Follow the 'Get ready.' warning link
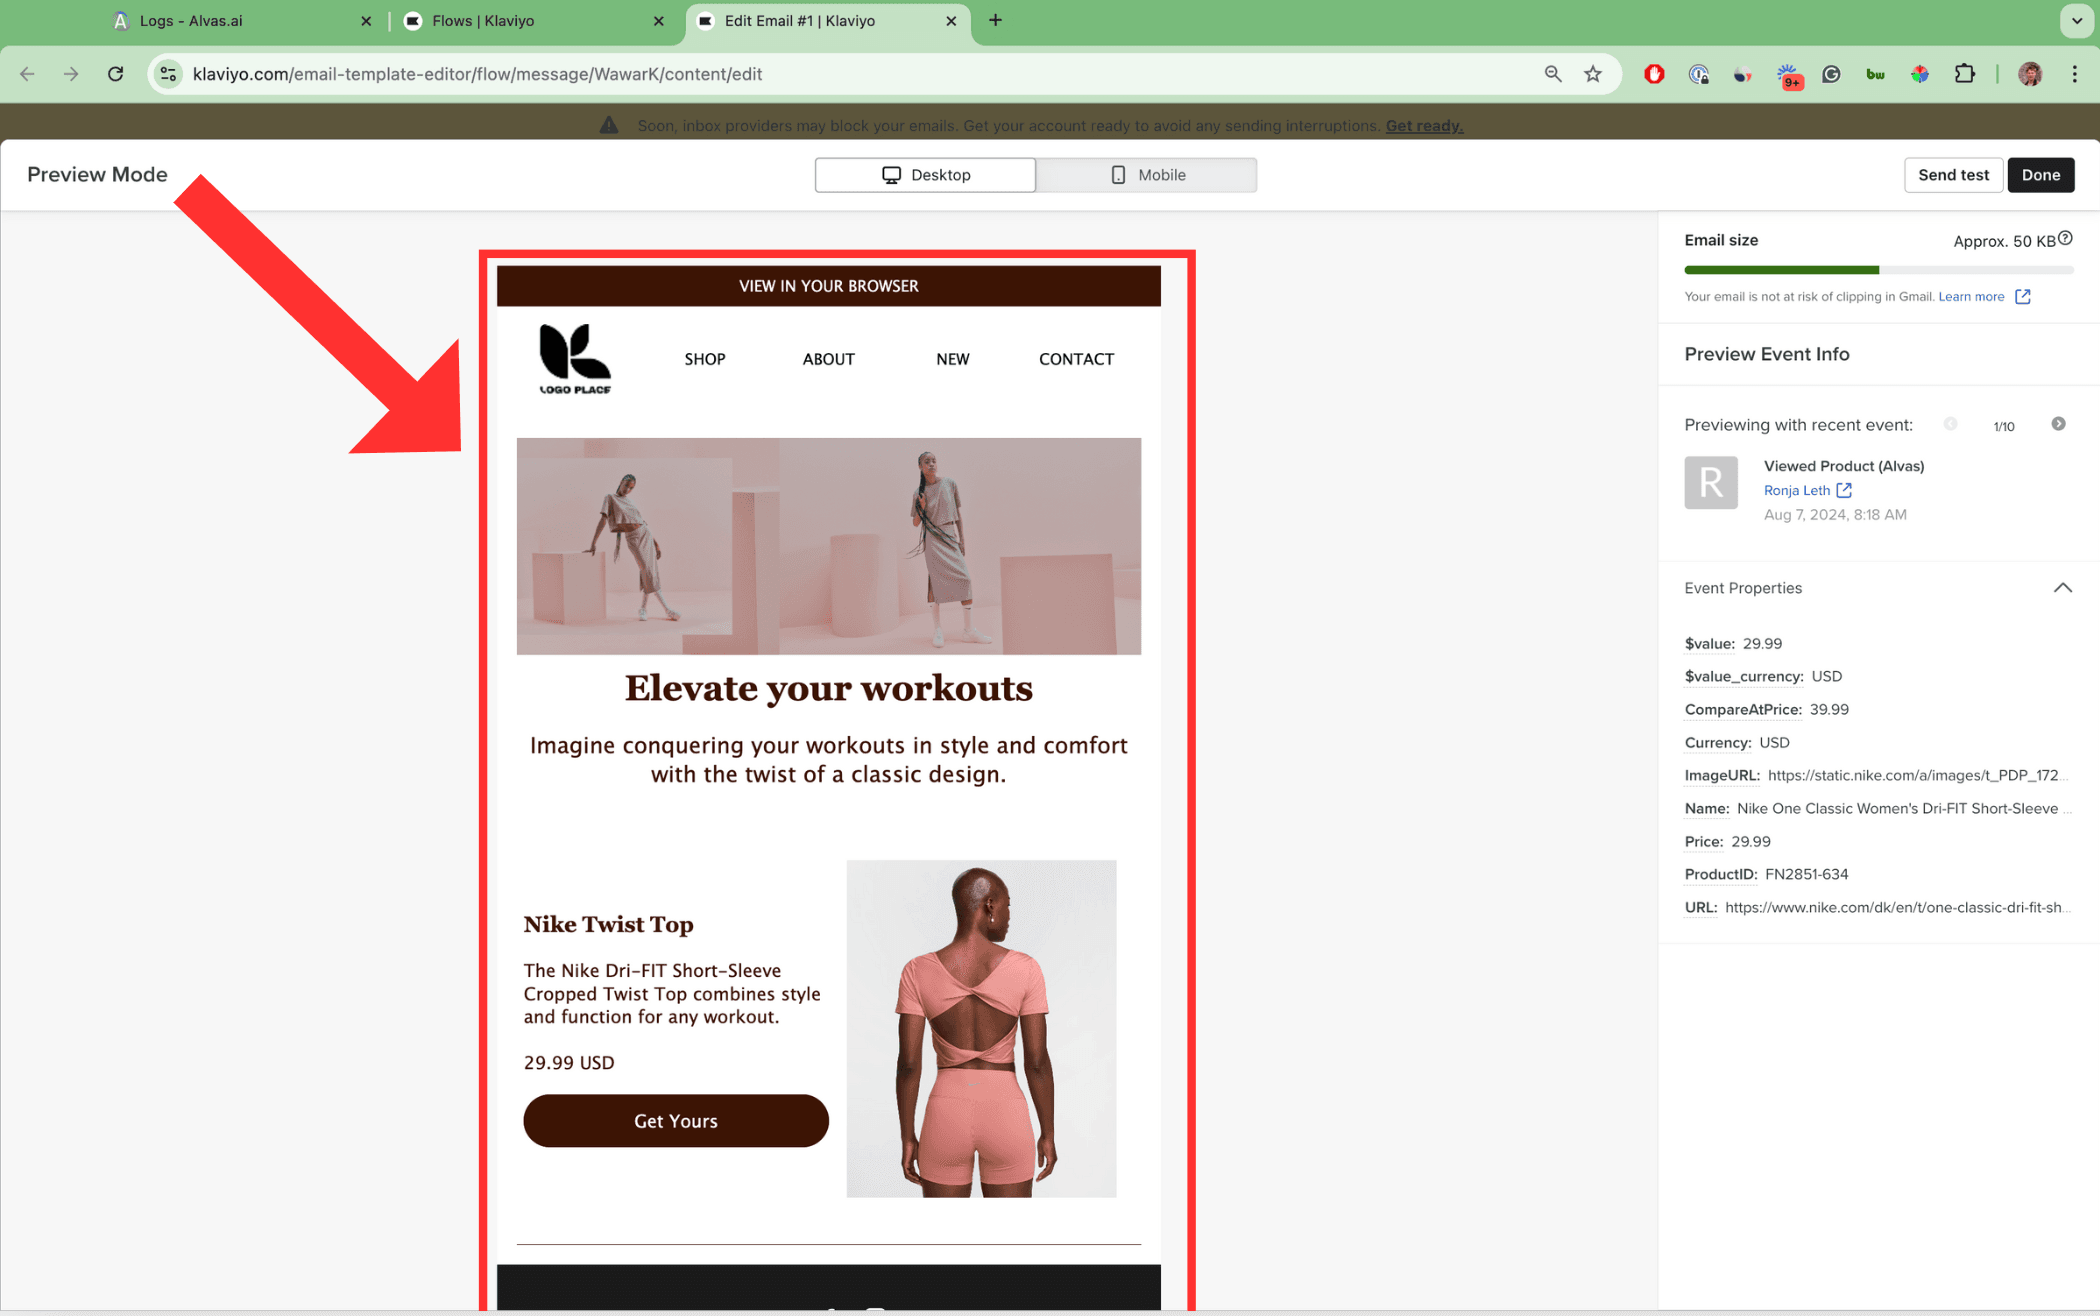 click(1424, 126)
